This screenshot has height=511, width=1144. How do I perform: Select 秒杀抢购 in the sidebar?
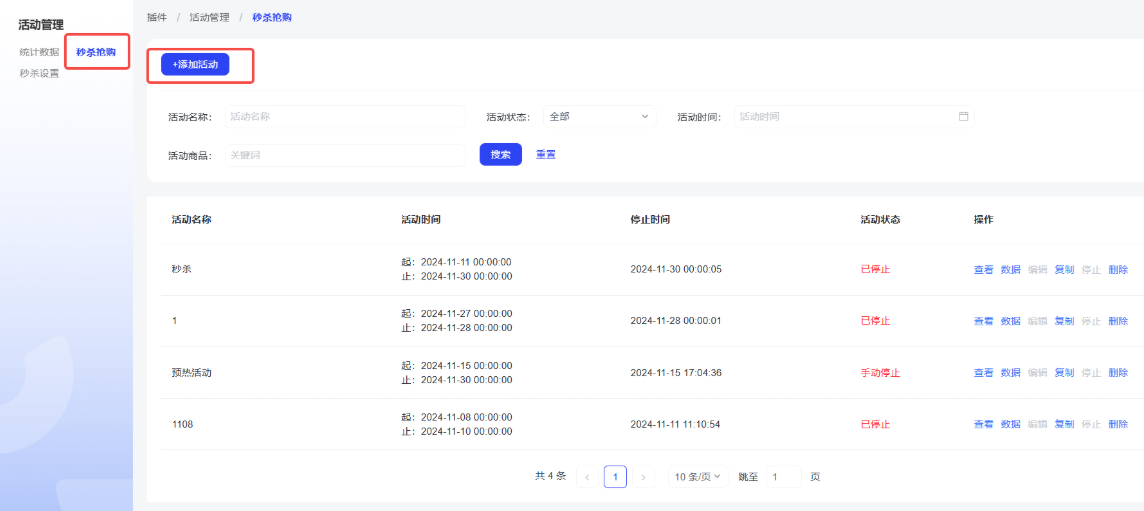[x=96, y=52]
